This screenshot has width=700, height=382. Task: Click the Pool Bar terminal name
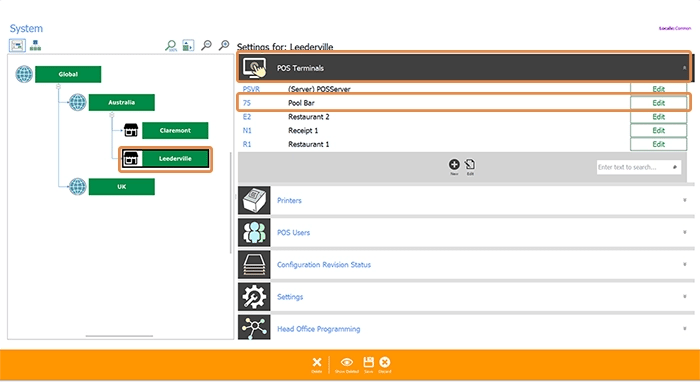tap(301, 103)
